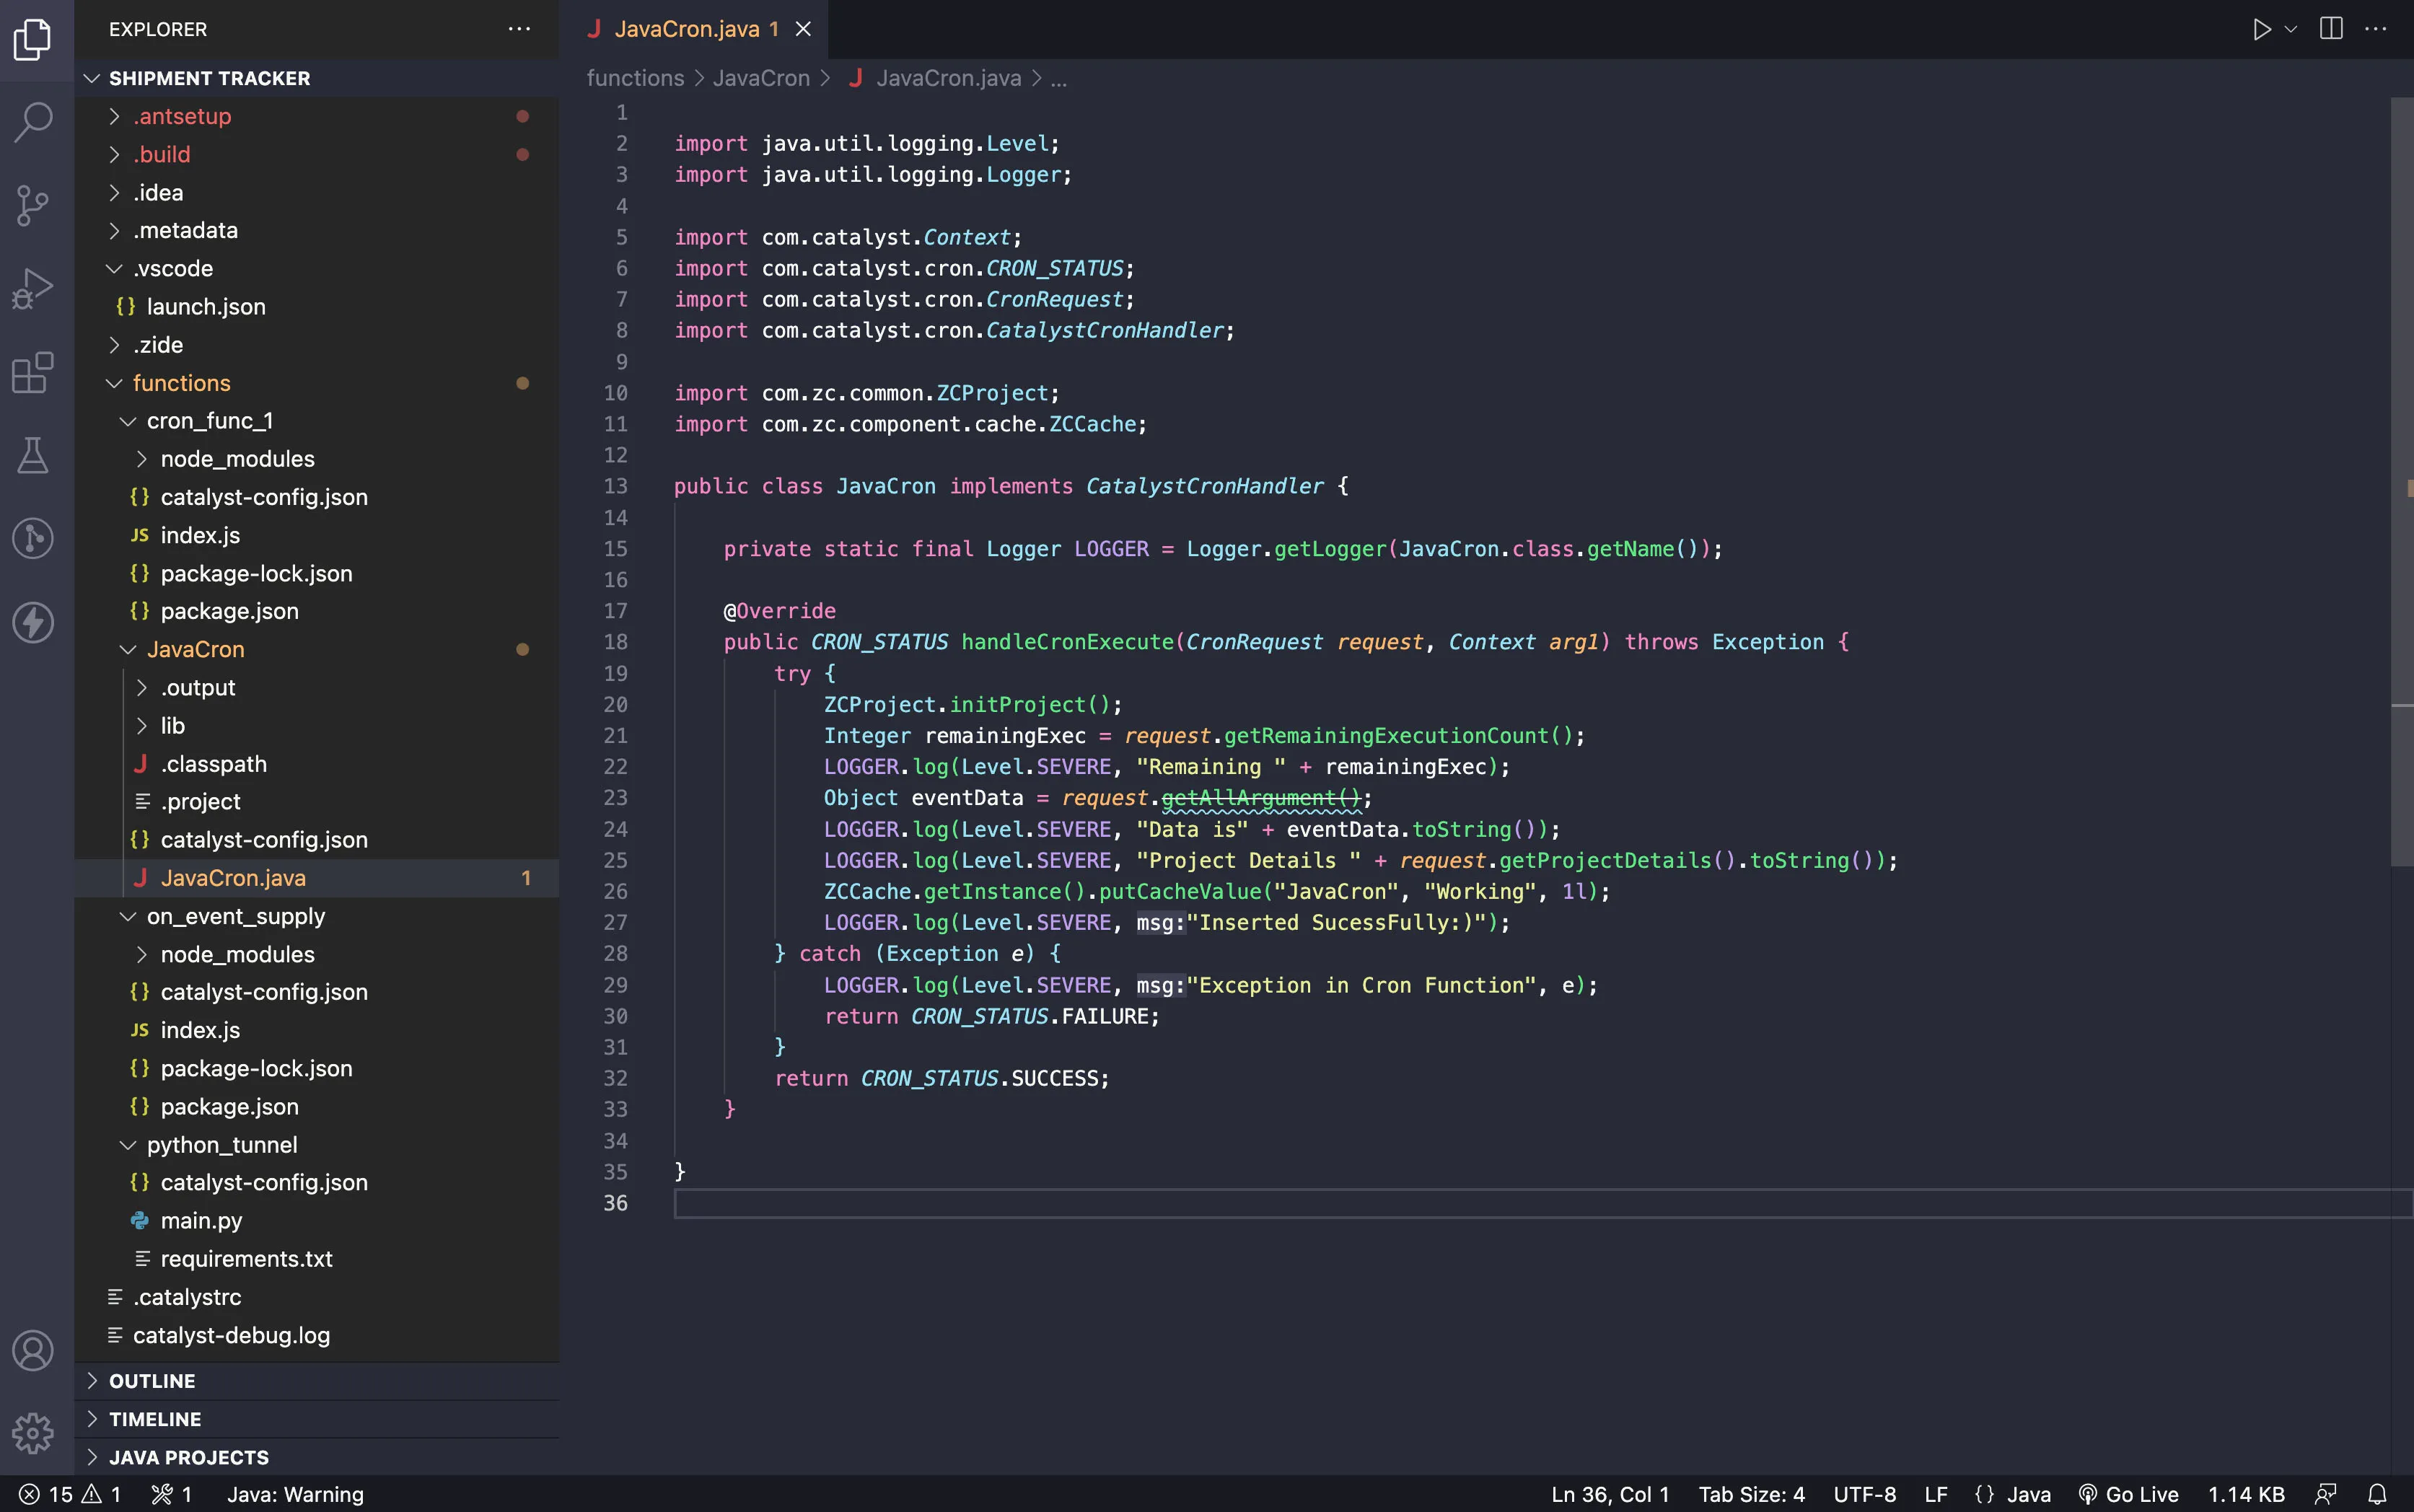Image resolution: width=2414 pixels, height=1512 pixels.
Task: Open the notifications bell icon
Action: click(x=2378, y=1494)
